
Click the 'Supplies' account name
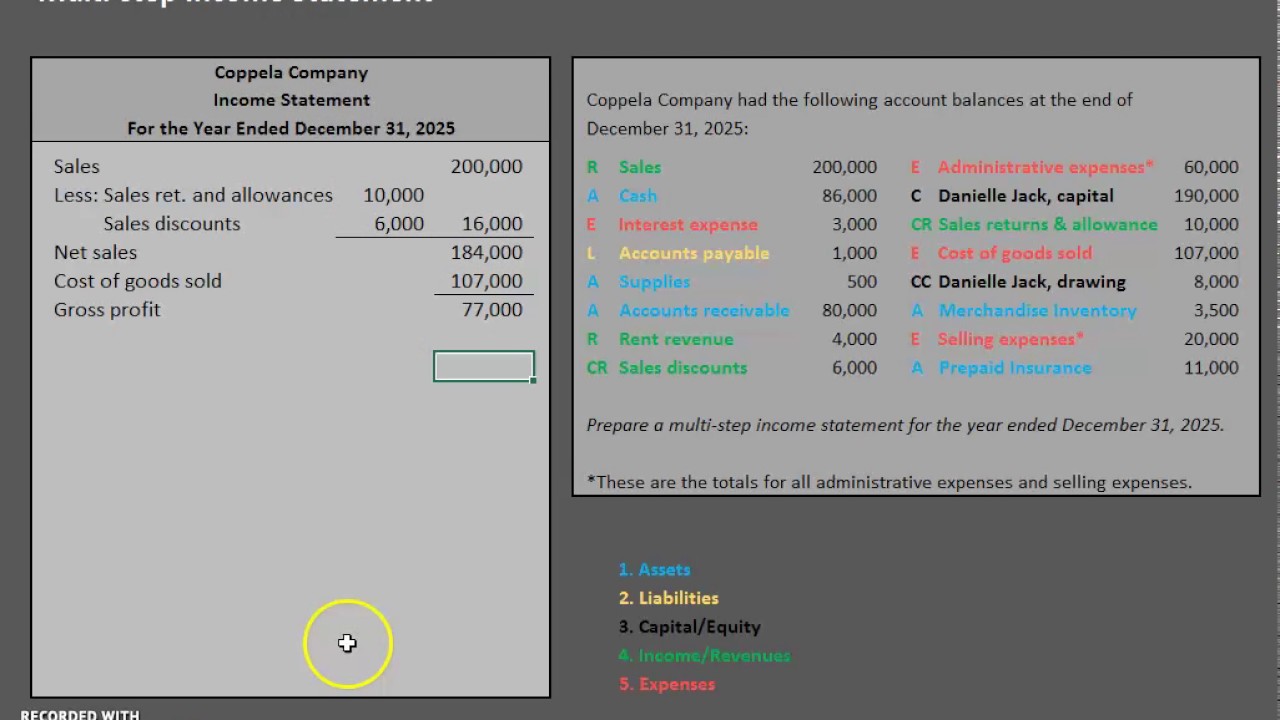click(x=654, y=281)
